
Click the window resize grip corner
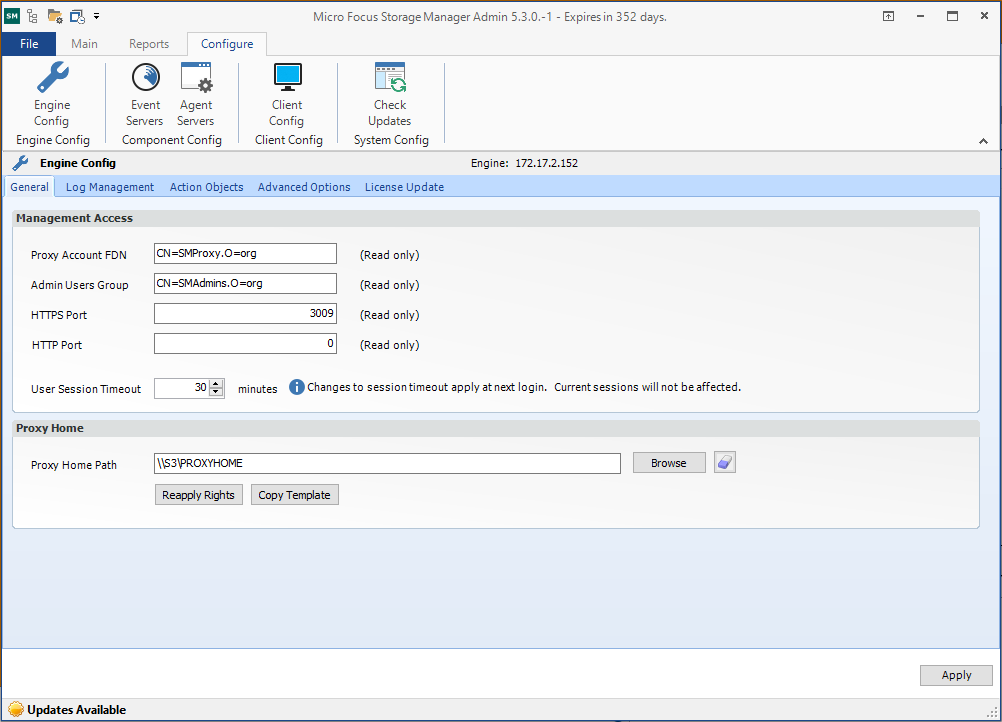tap(993, 713)
